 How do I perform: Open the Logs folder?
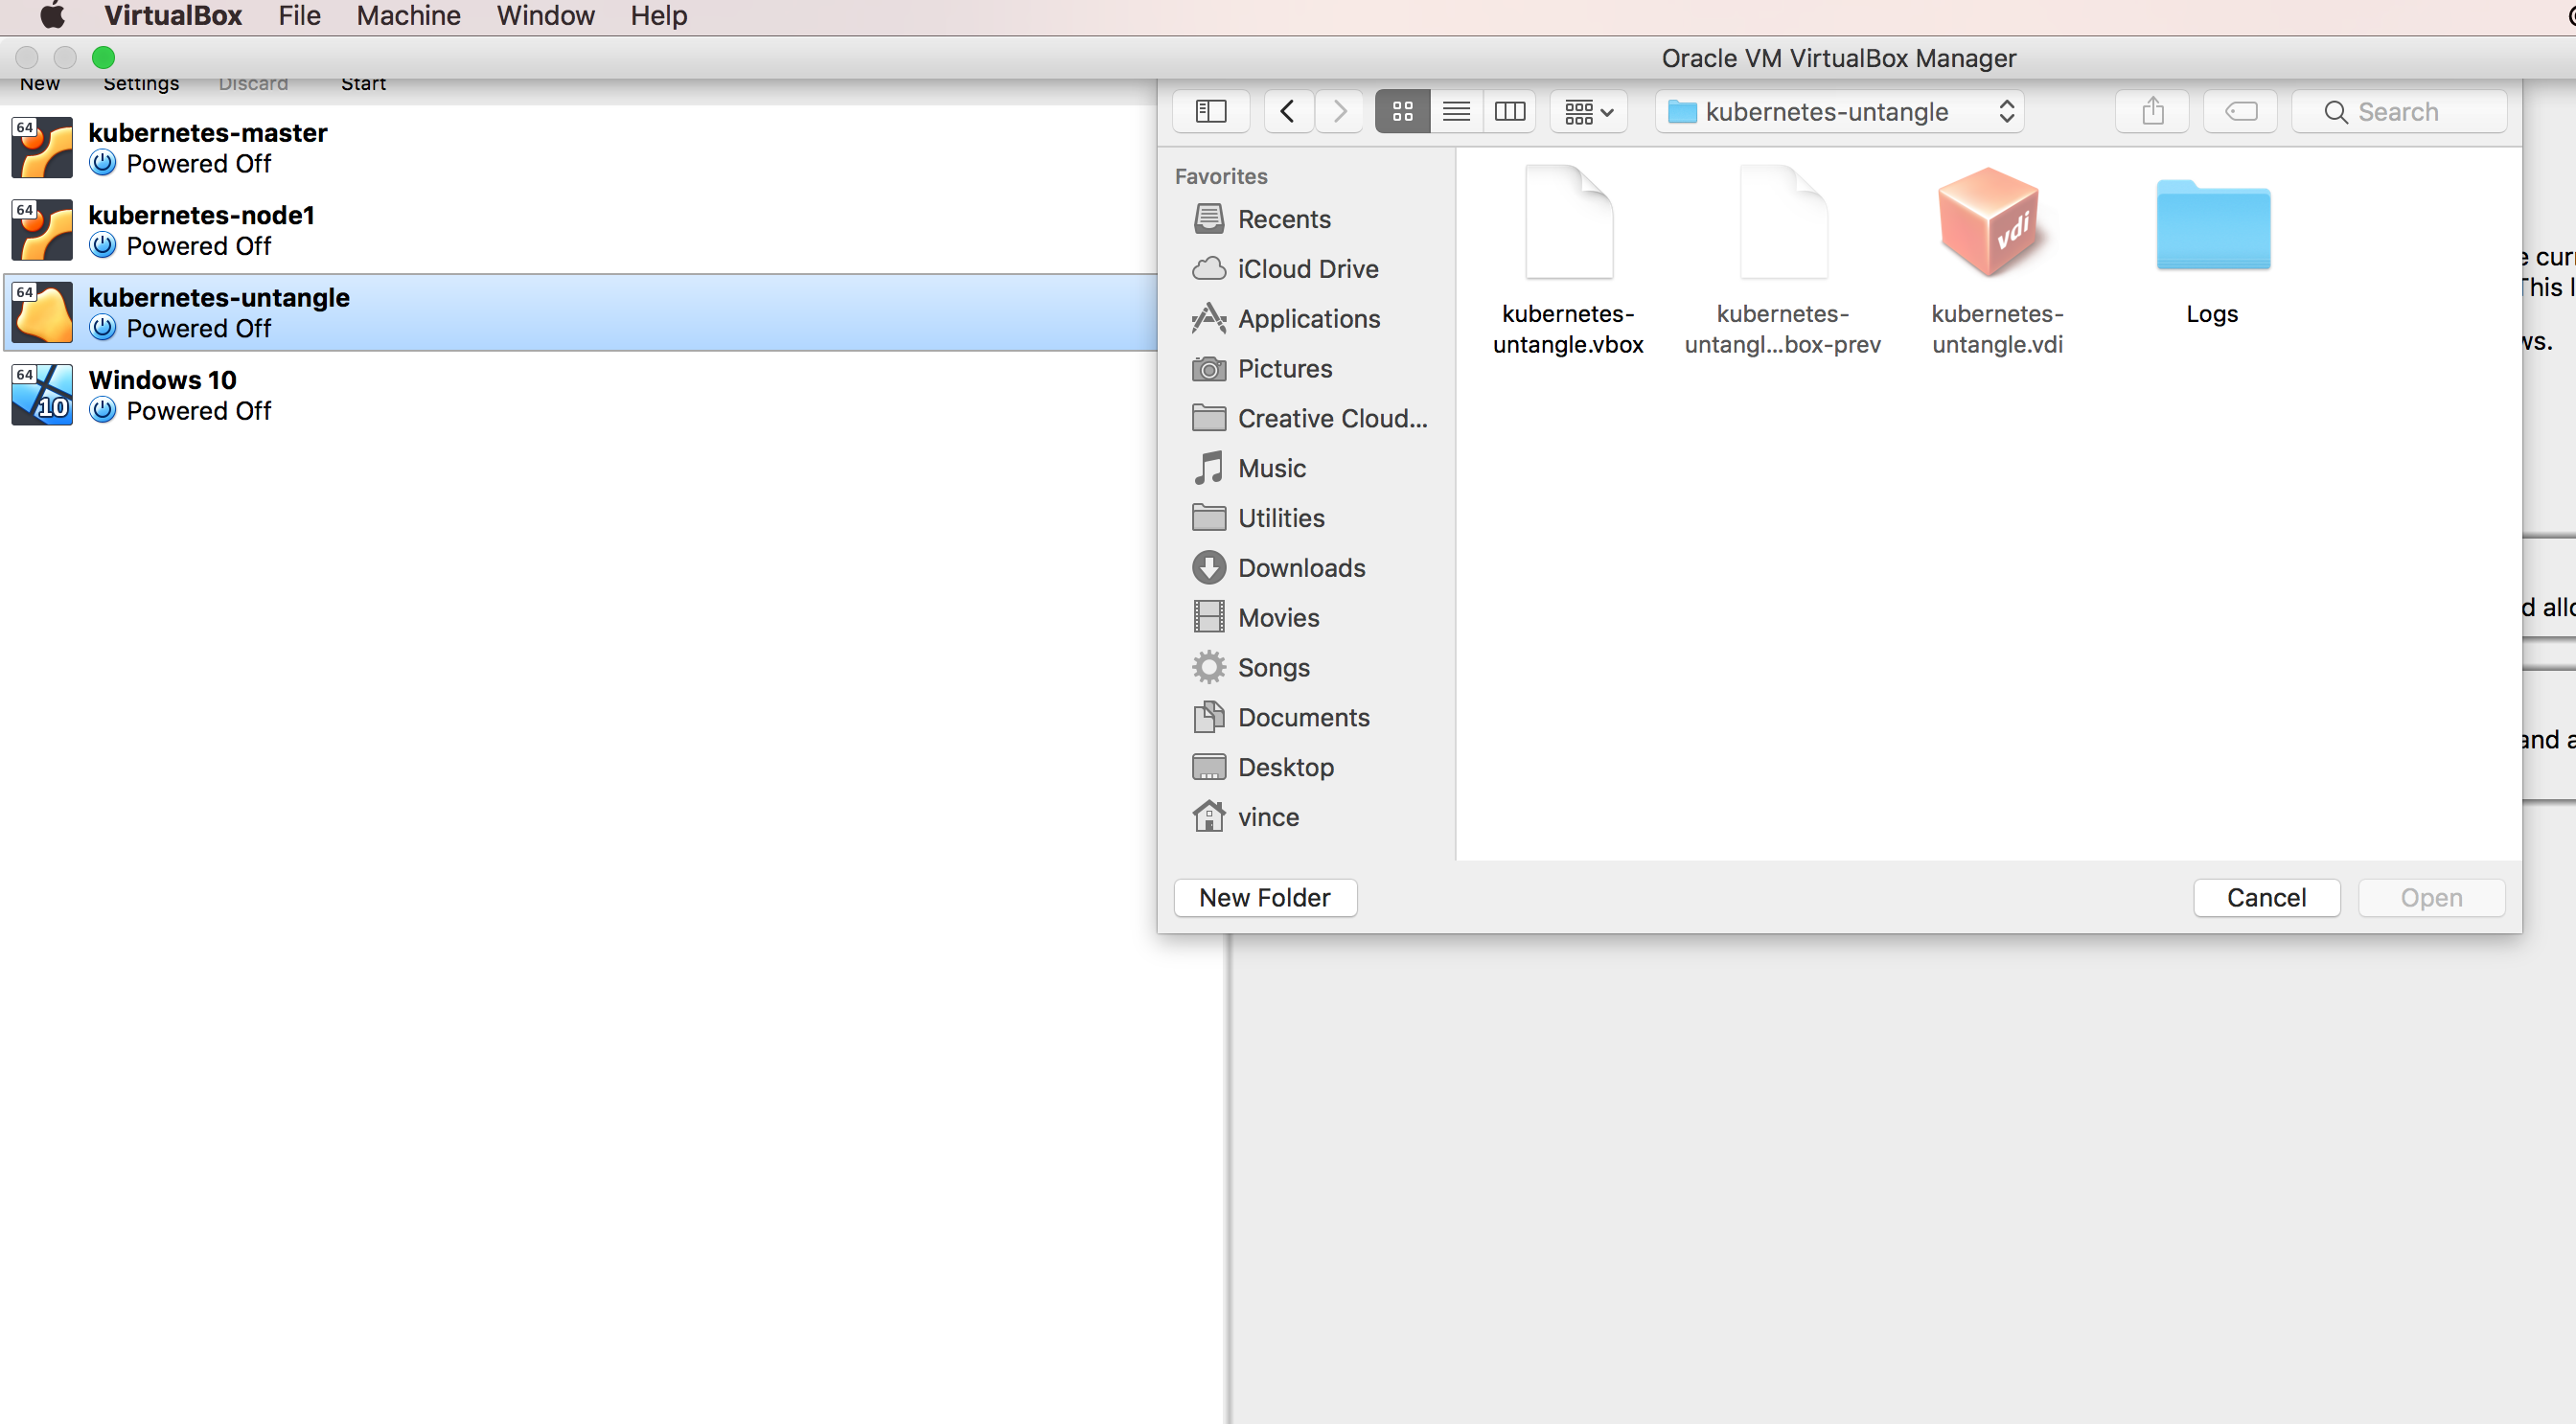[2212, 245]
